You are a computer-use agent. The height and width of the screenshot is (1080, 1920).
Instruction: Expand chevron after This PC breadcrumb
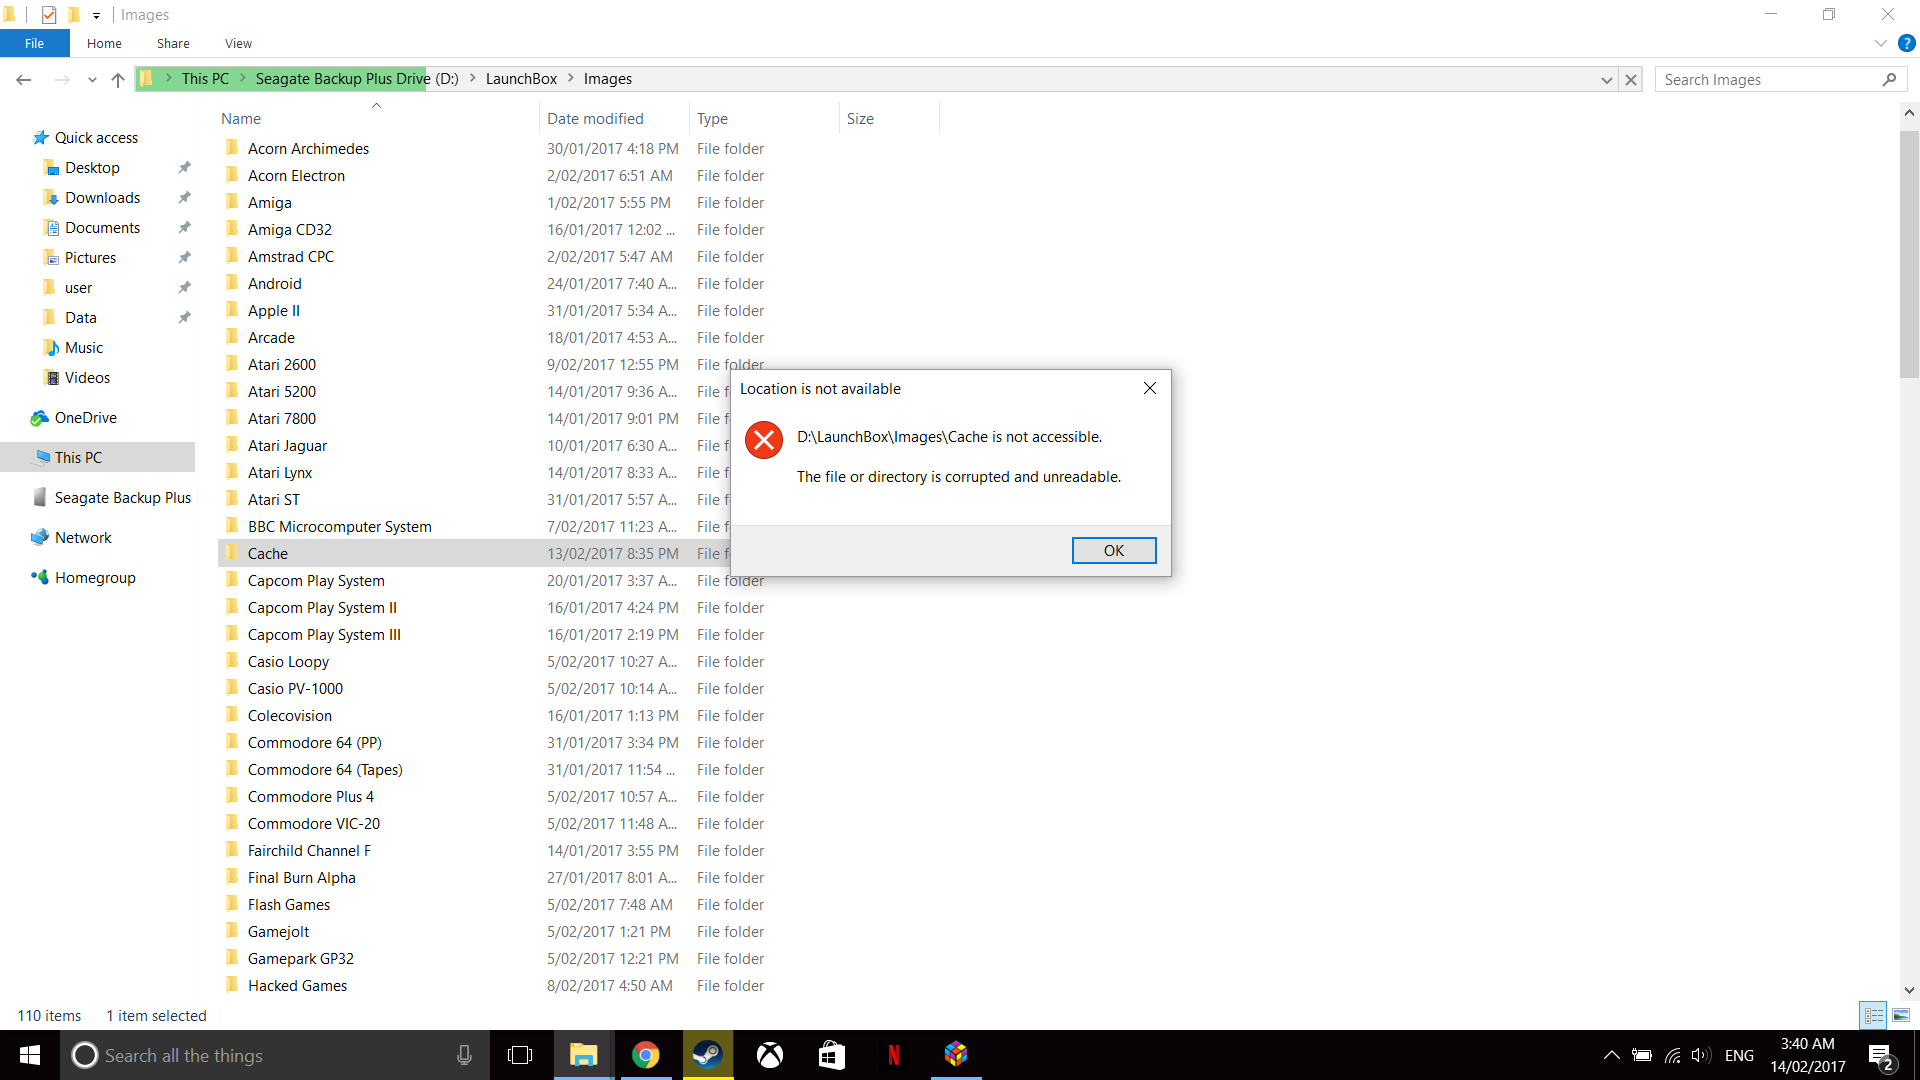tap(242, 79)
